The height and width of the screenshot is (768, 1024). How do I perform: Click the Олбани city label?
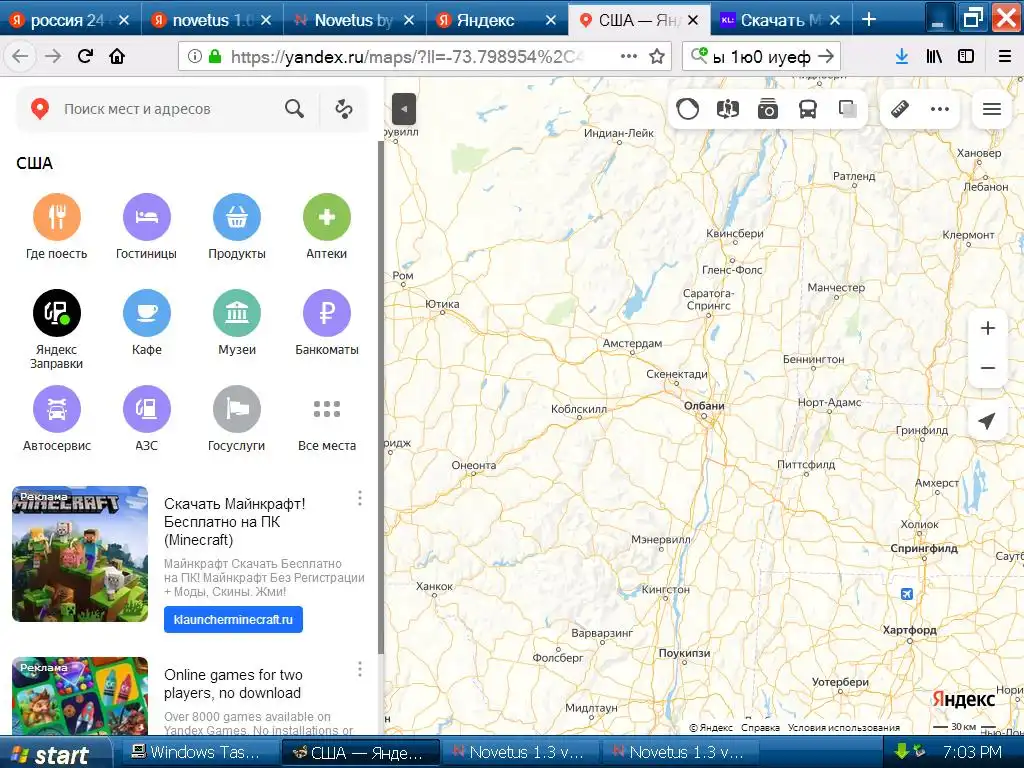pos(704,406)
